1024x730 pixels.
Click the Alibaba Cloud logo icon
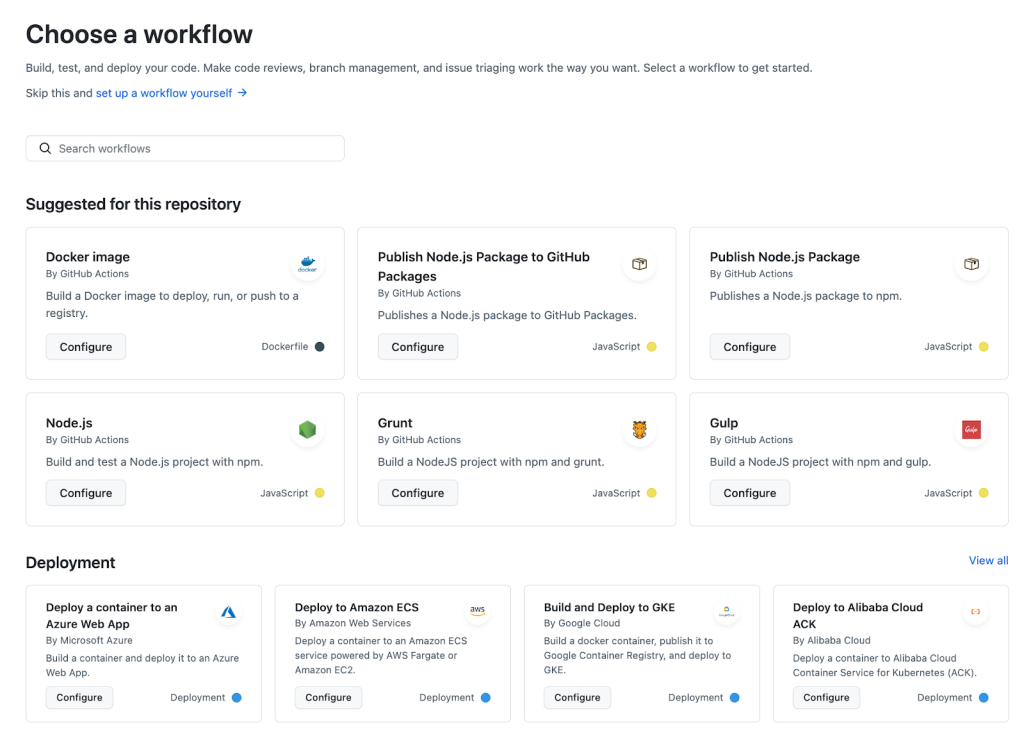[x=975, y=611]
